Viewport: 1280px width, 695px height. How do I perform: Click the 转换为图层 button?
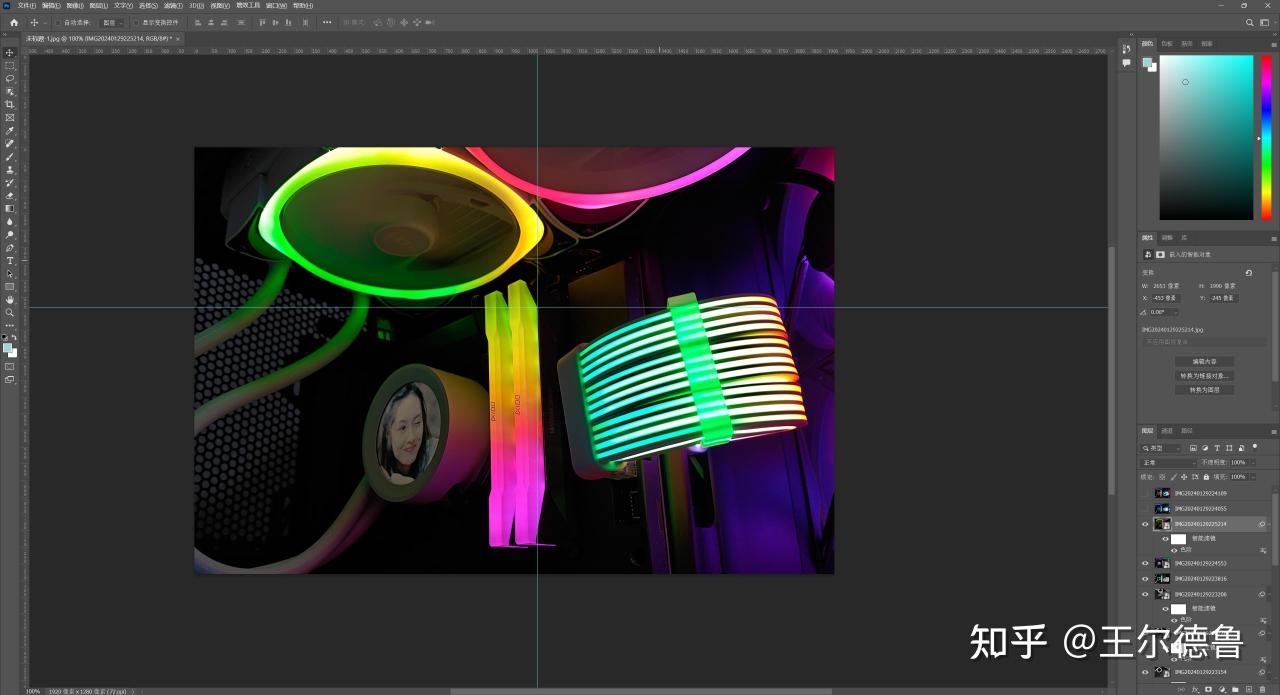click(1205, 390)
